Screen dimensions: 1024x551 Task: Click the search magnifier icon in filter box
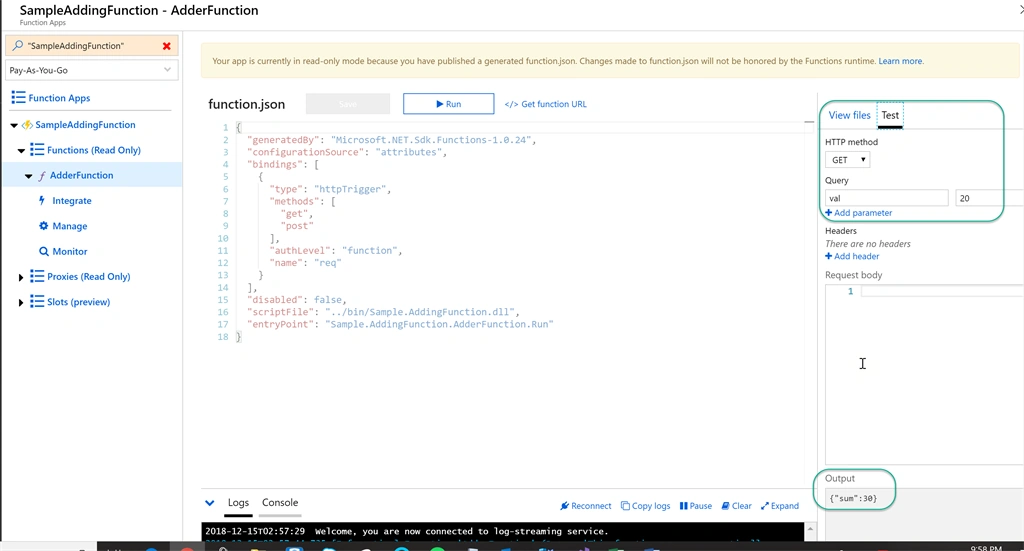(x=18, y=46)
